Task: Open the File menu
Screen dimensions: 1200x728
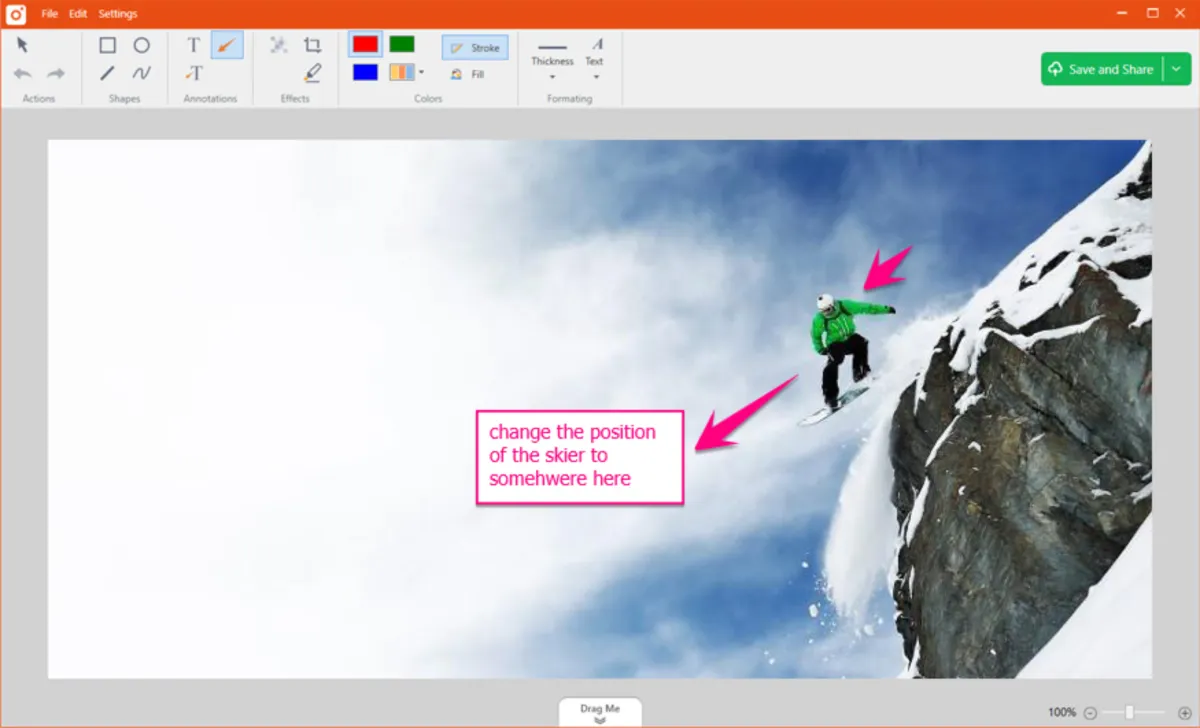Action: point(50,14)
